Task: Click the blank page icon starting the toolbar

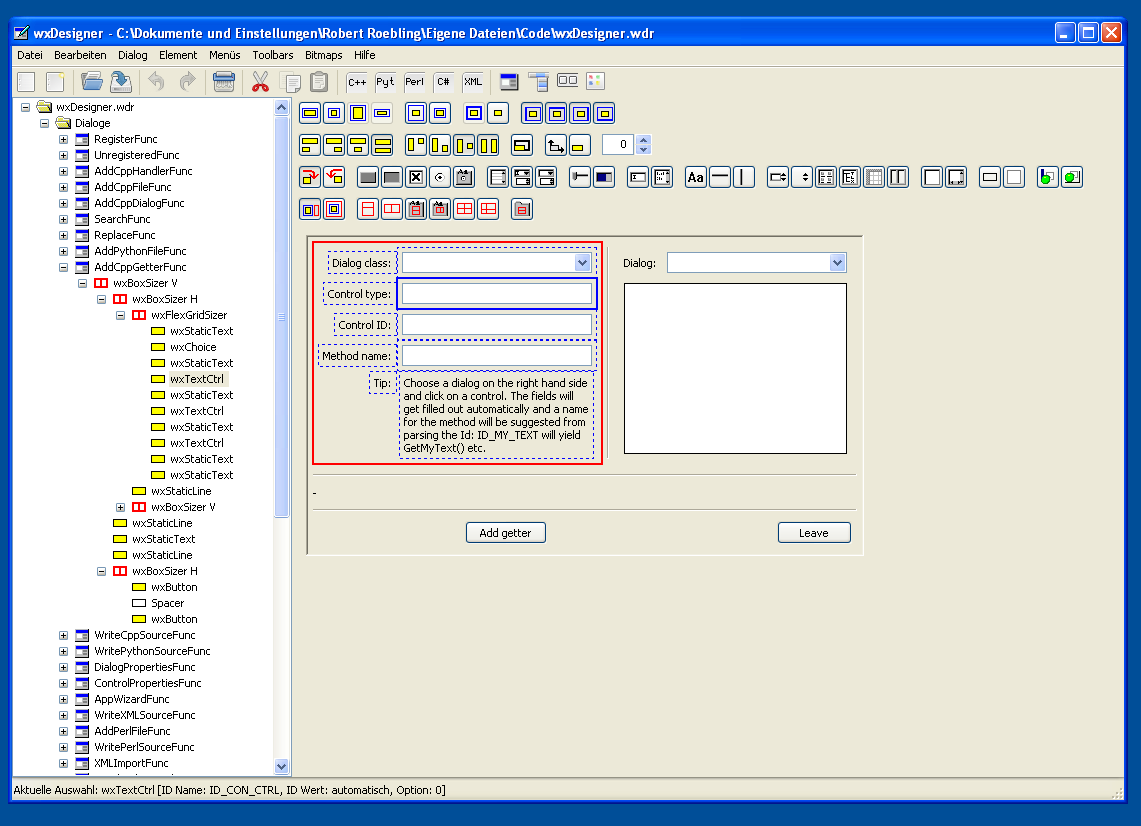Action: (26, 82)
